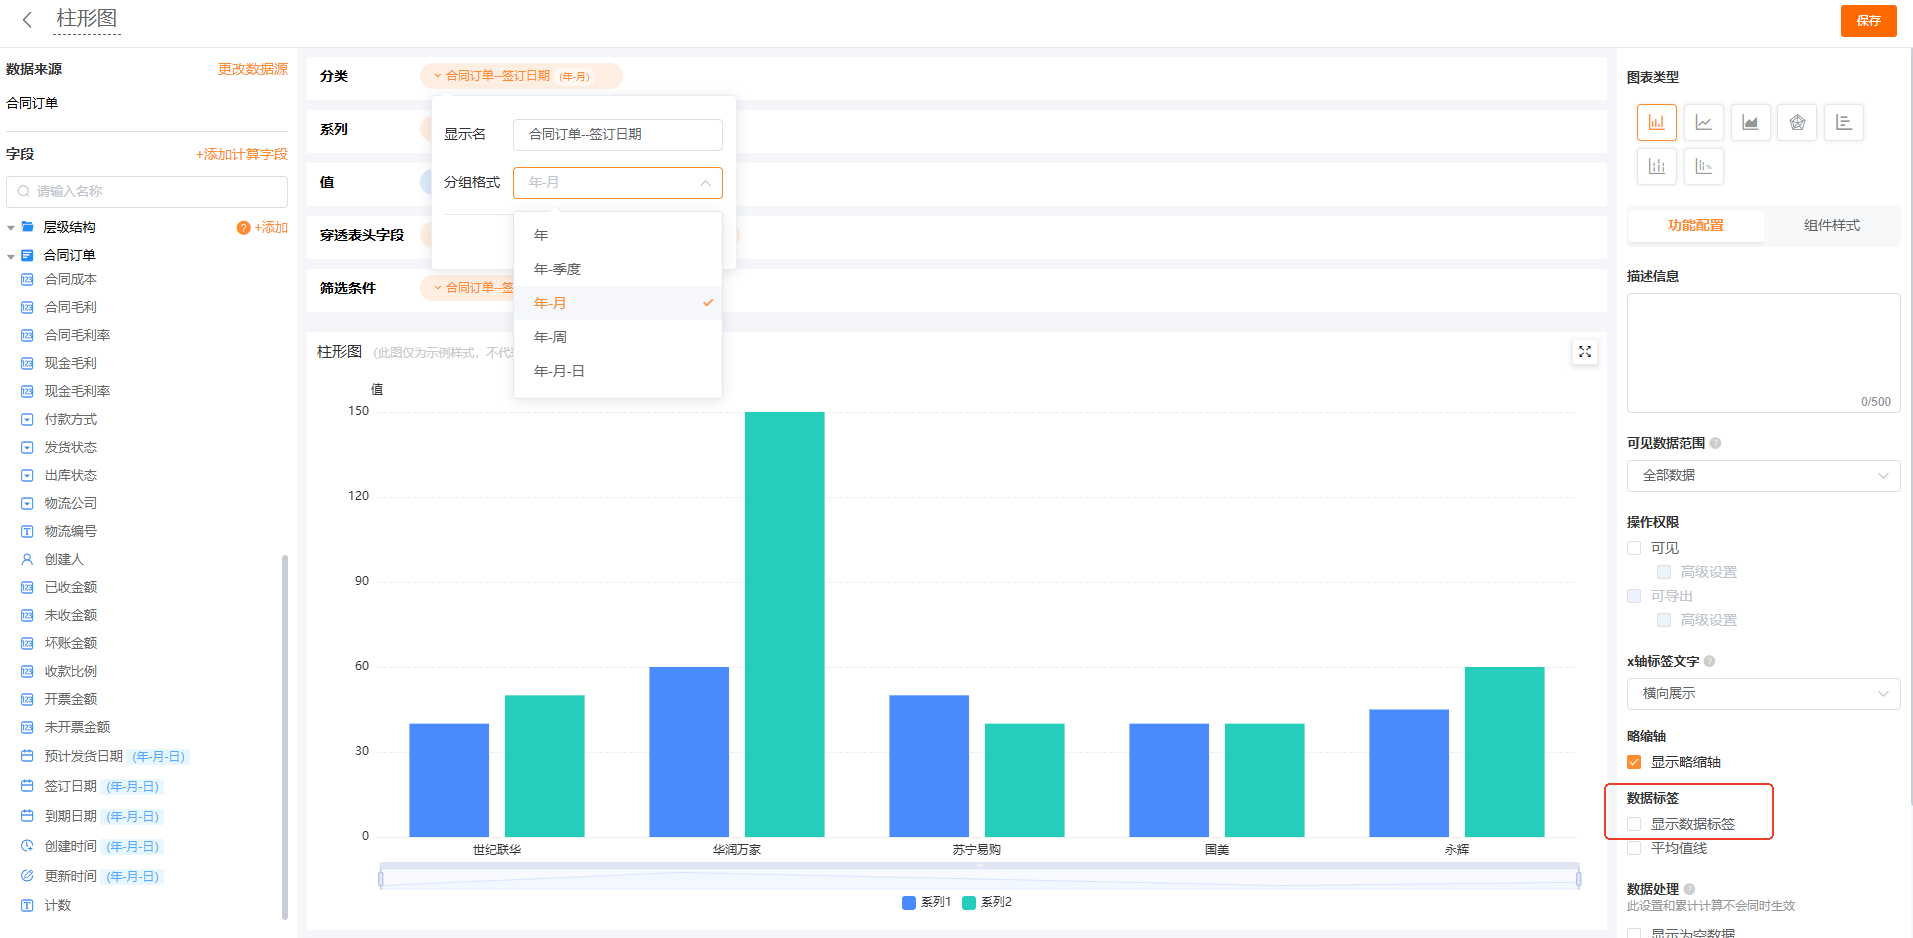The image size is (1913, 938).
Task: Select the horizontal bar chart icon
Action: click(x=1843, y=123)
